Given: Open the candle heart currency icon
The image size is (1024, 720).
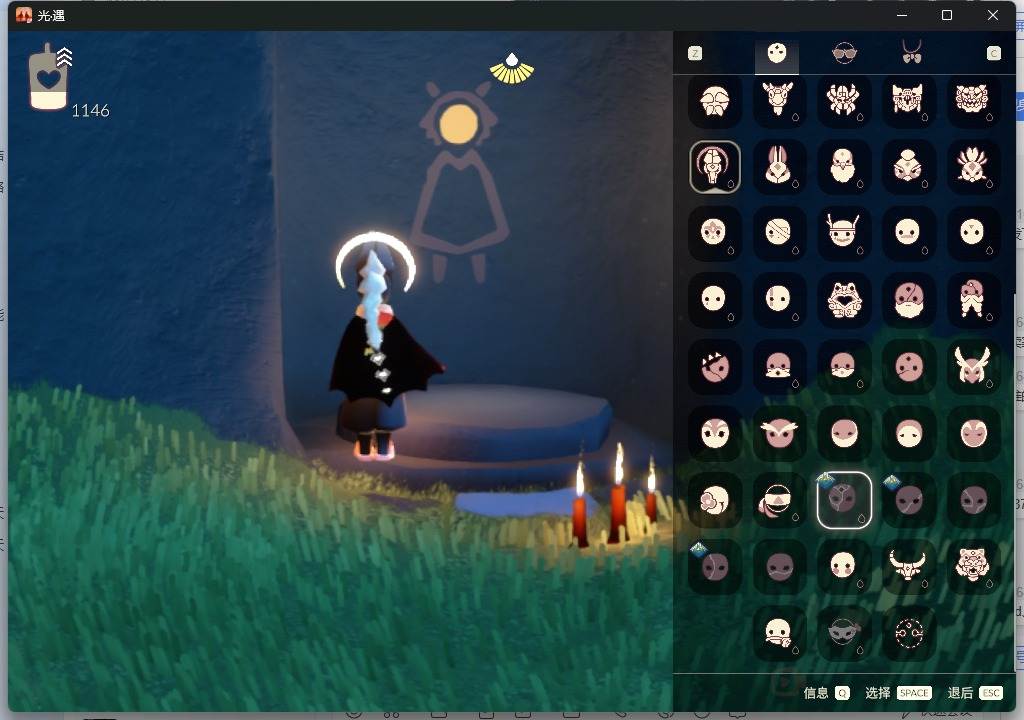Looking at the screenshot, I should click(x=49, y=77).
